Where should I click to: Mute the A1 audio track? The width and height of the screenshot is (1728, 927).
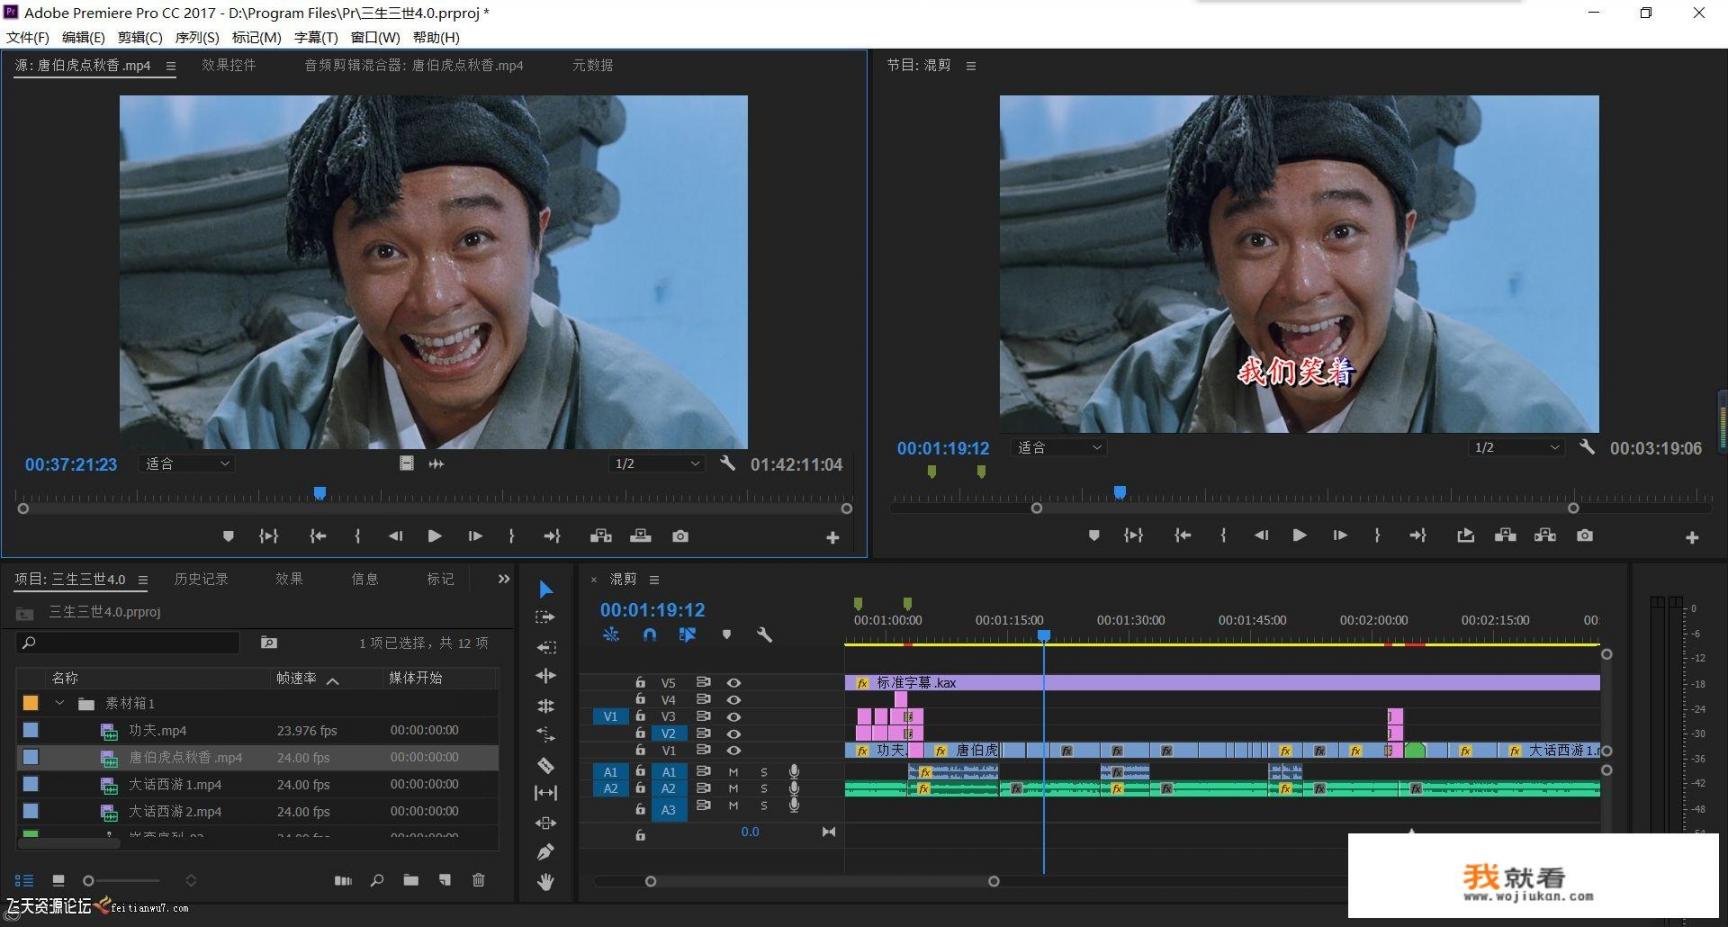(x=733, y=772)
